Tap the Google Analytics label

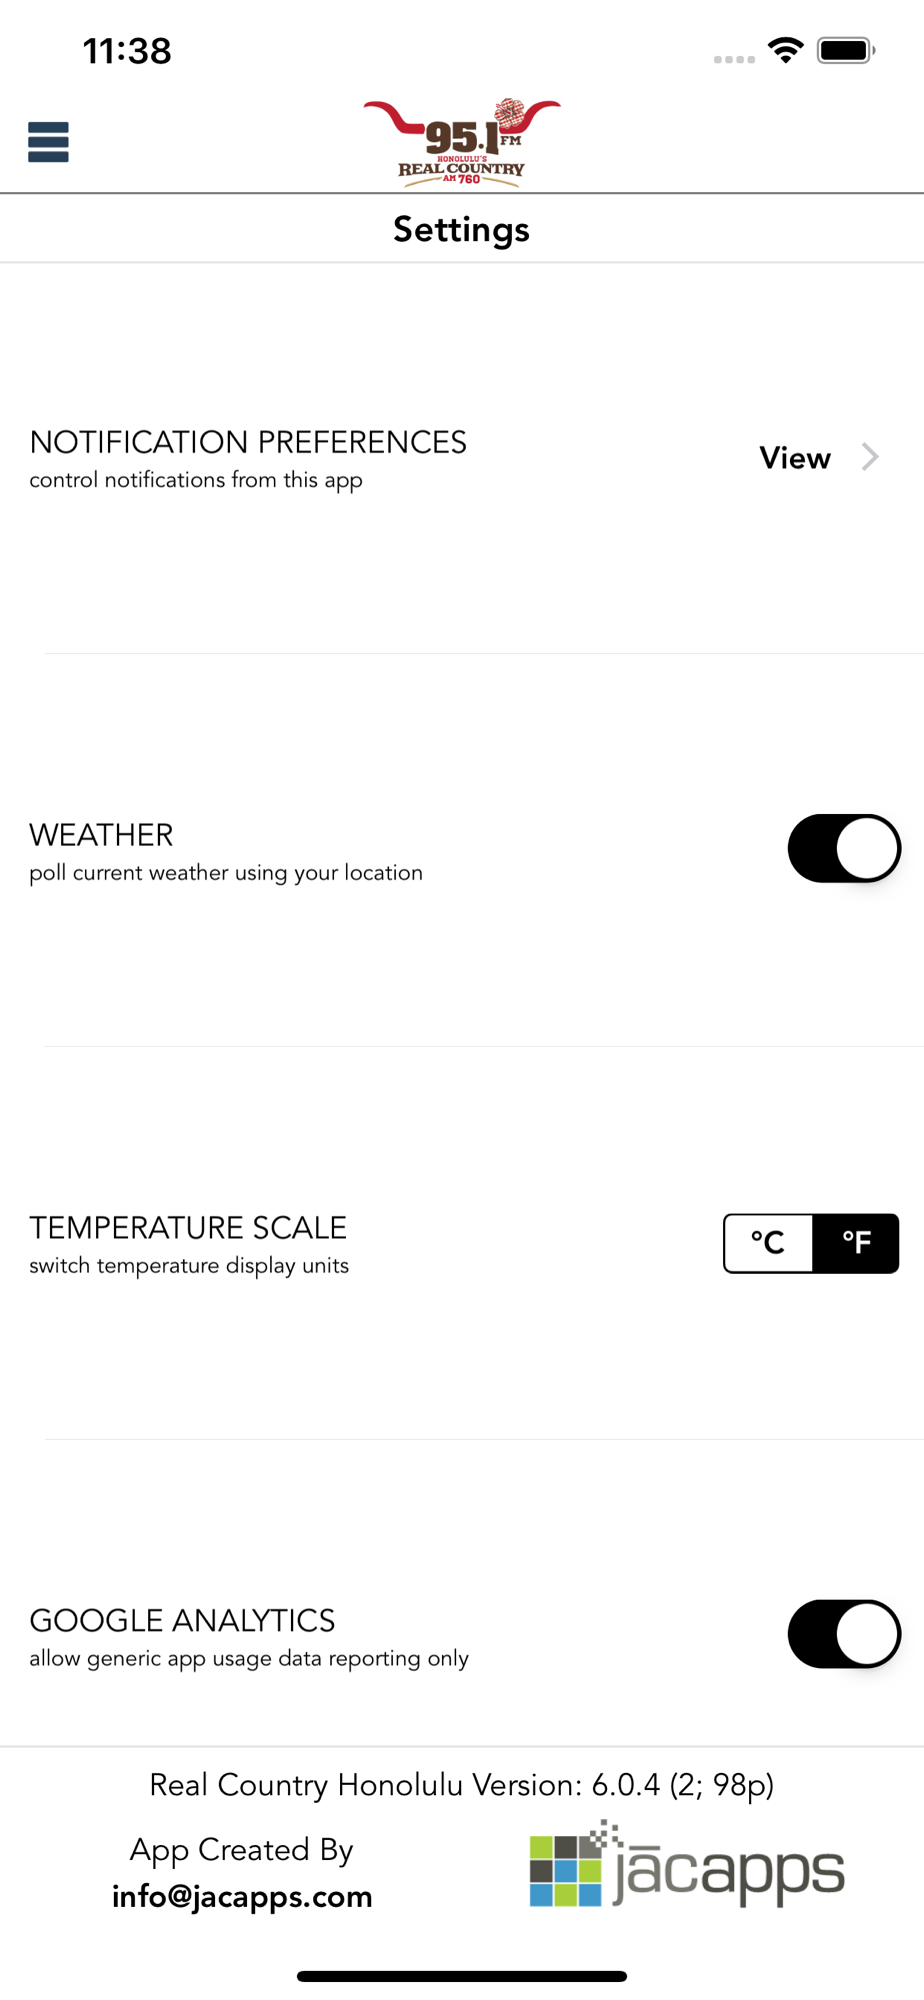click(182, 1621)
